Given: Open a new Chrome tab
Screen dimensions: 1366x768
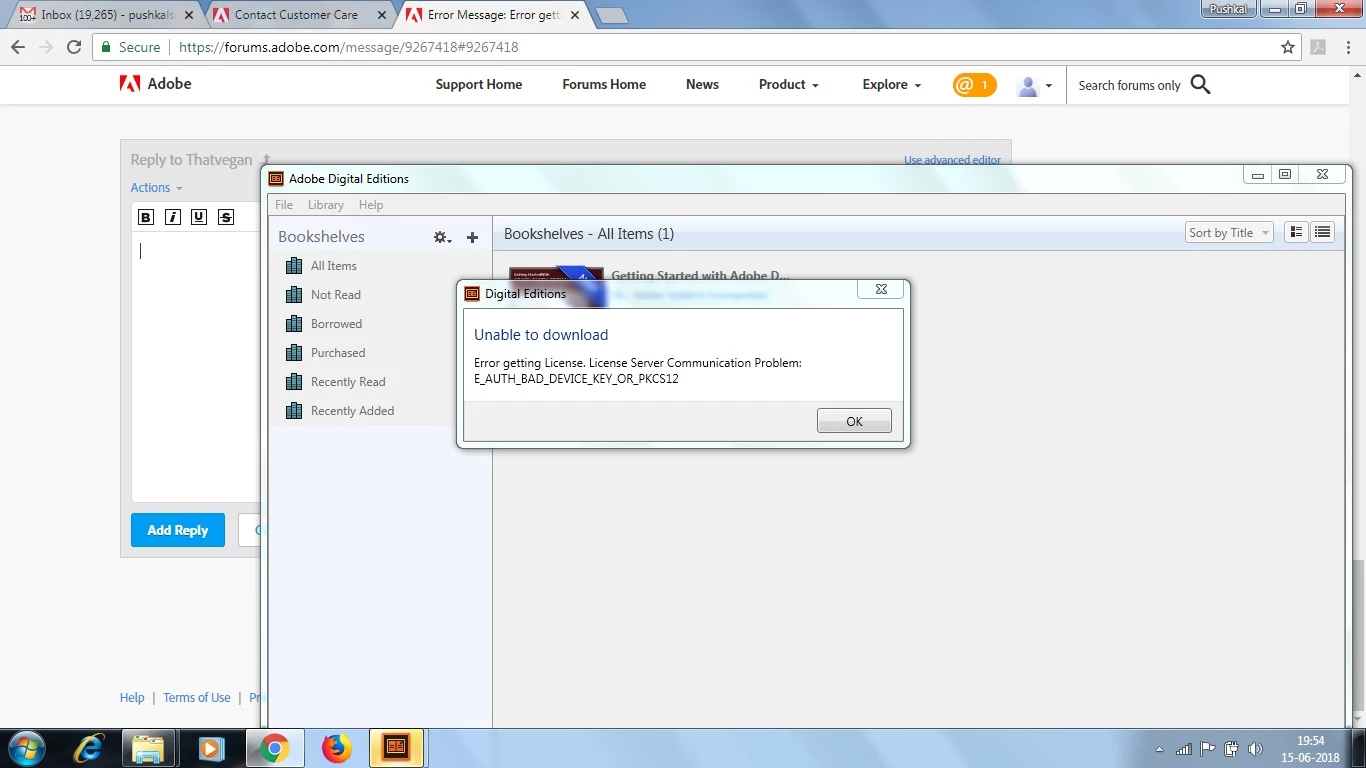Looking at the screenshot, I should click(x=611, y=15).
